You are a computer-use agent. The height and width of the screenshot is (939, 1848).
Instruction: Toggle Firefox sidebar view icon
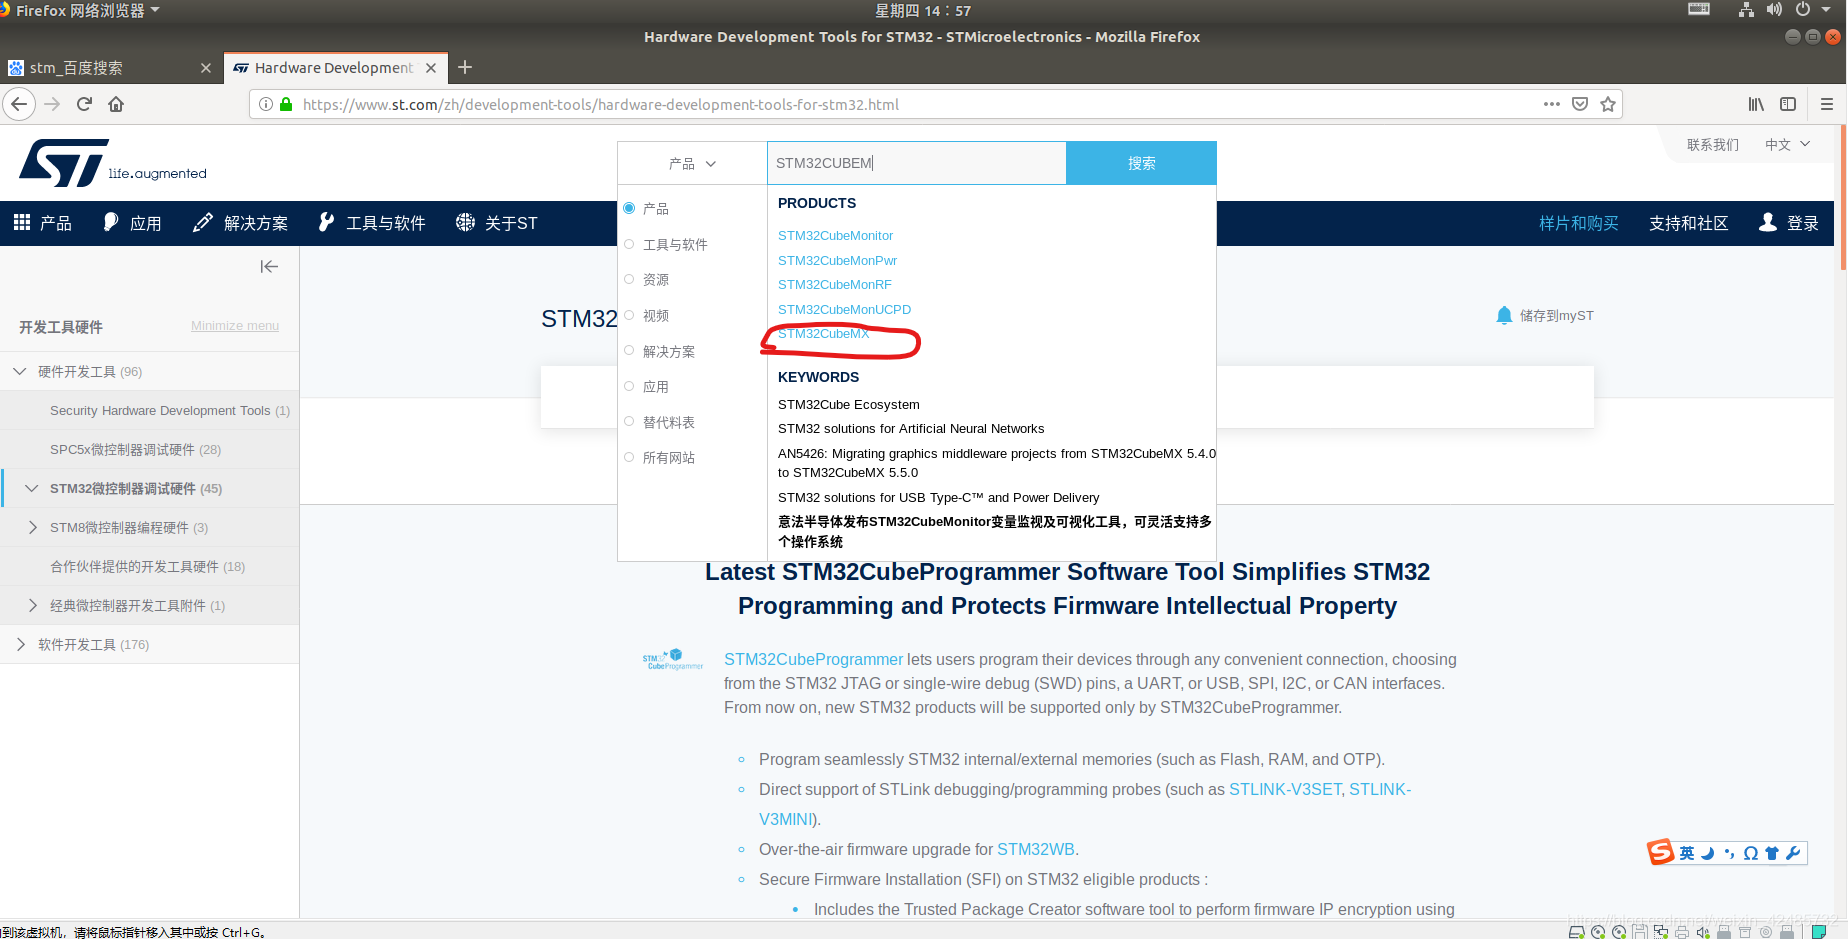(1788, 104)
